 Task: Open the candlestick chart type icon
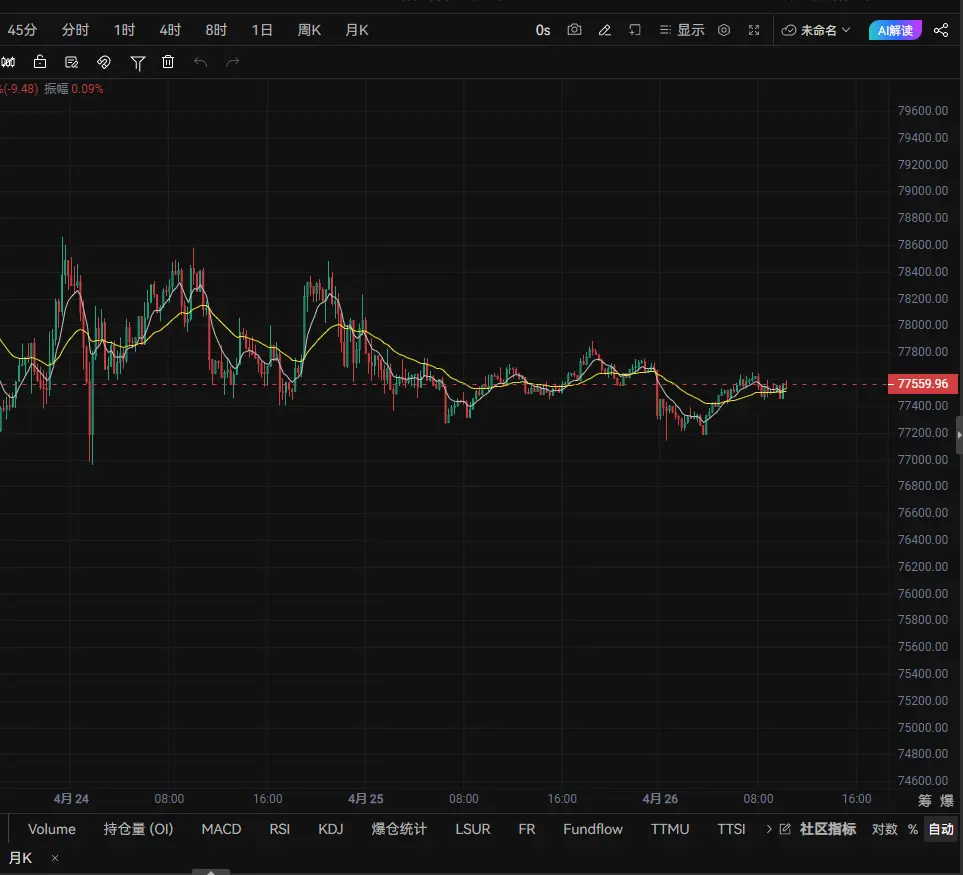[7, 62]
